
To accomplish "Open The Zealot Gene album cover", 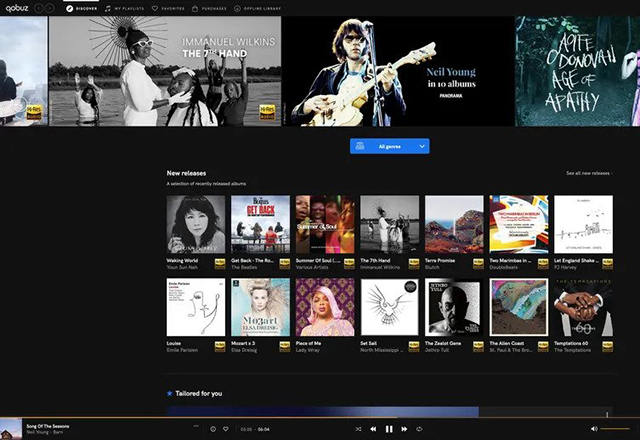I will pos(454,307).
